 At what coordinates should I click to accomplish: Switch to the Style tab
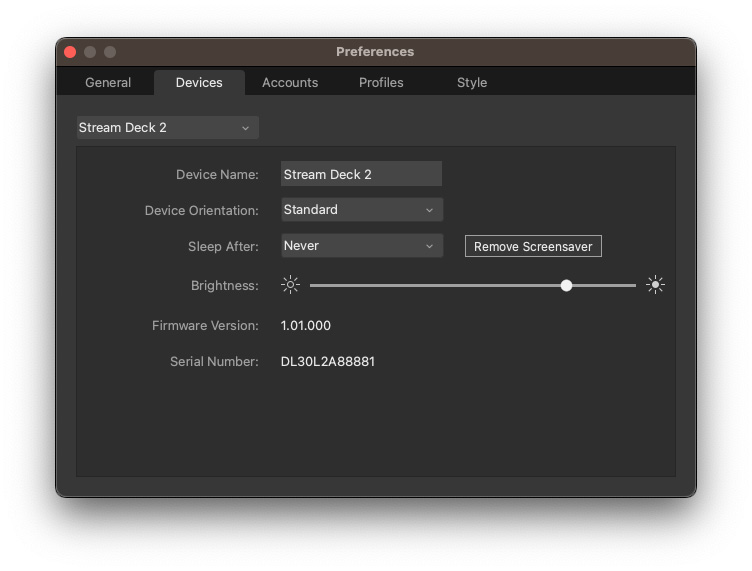pyautogui.click(x=472, y=82)
